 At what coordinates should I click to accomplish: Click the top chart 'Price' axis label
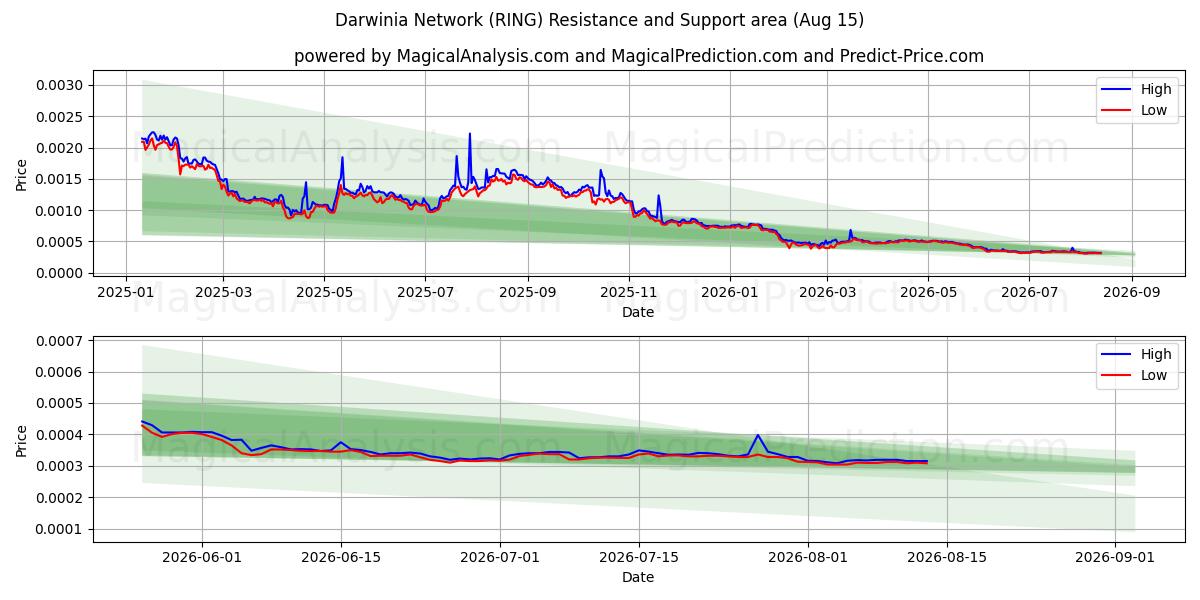click(x=22, y=173)
